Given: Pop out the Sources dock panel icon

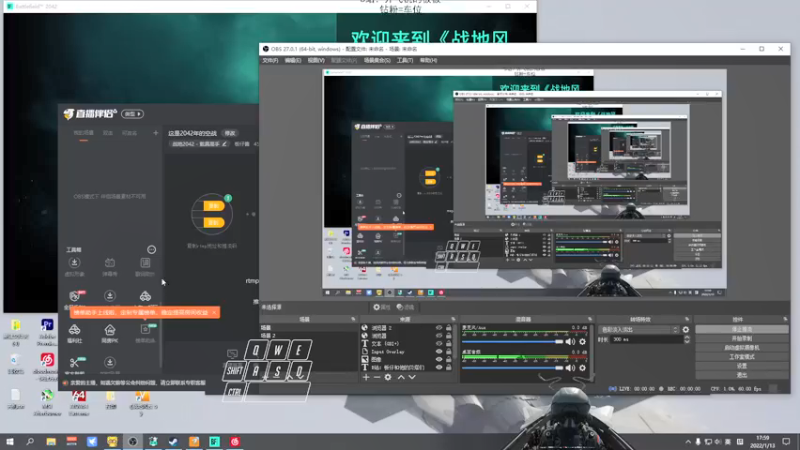Looking at the screenshot, I should coord(453,319).
